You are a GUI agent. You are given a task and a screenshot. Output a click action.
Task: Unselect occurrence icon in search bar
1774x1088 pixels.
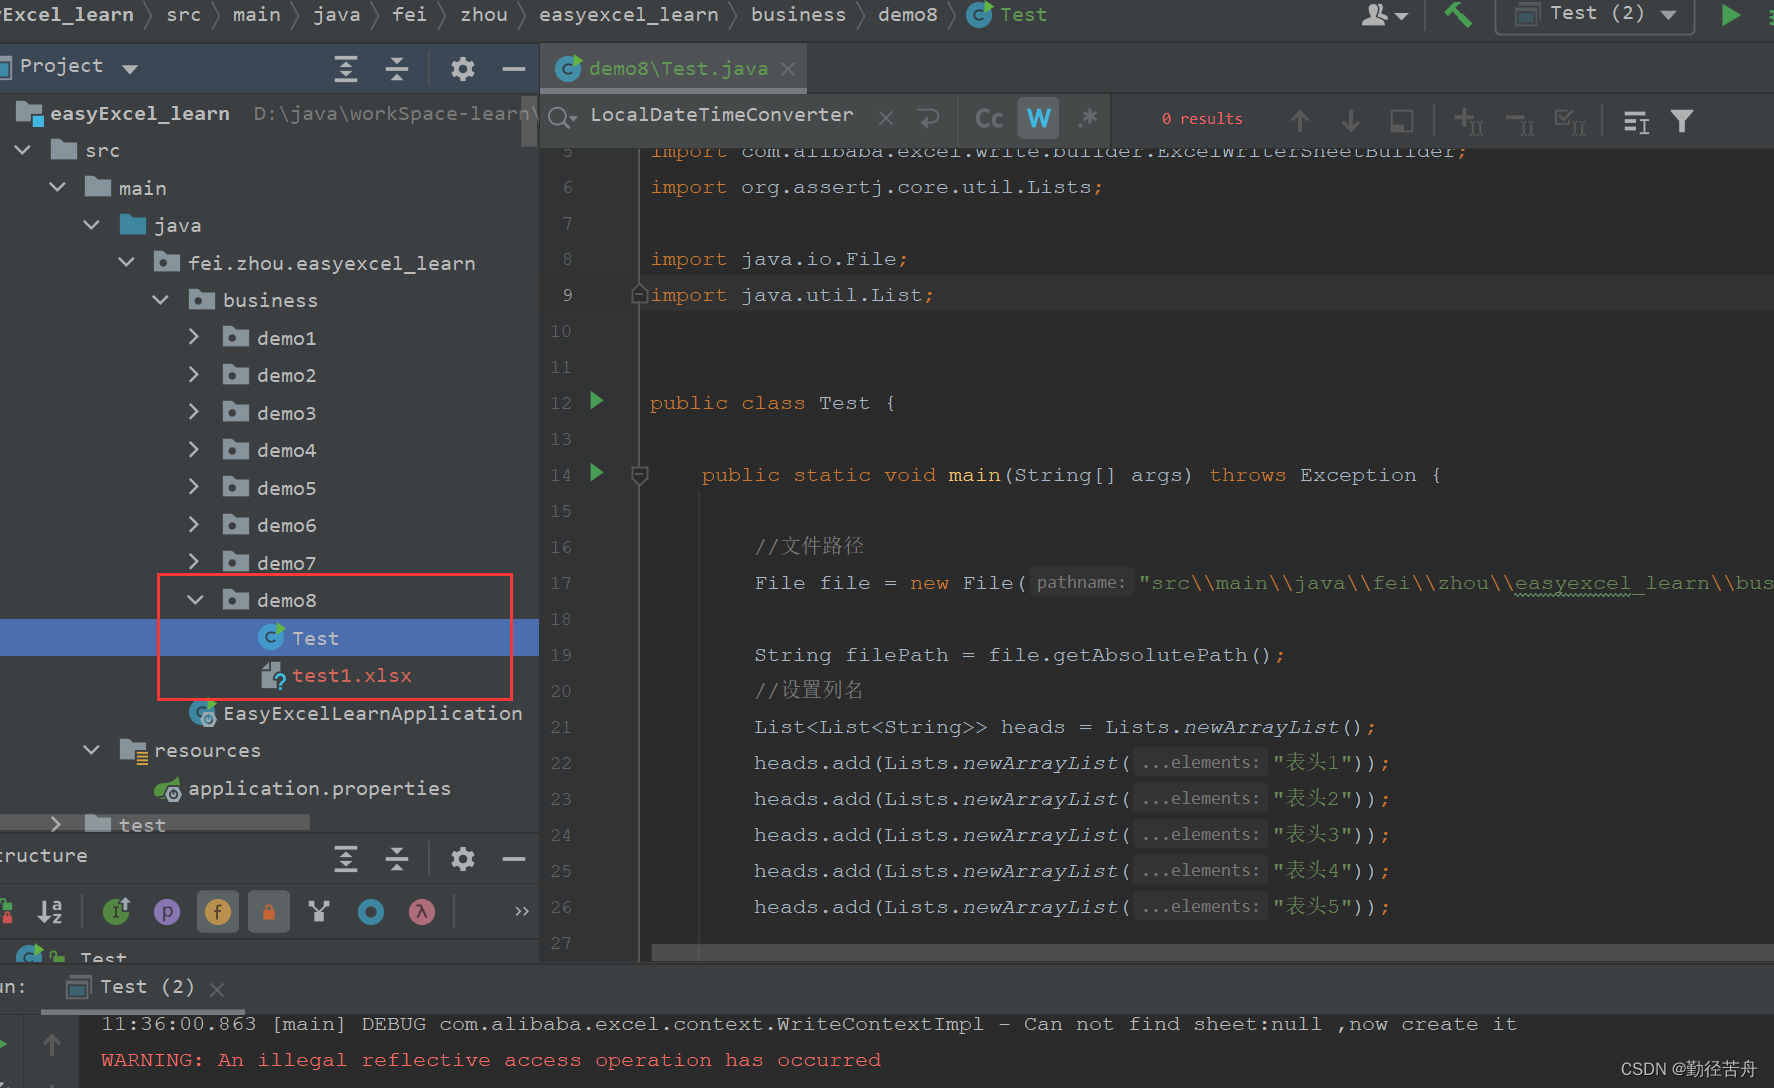tap(1520, 121)
